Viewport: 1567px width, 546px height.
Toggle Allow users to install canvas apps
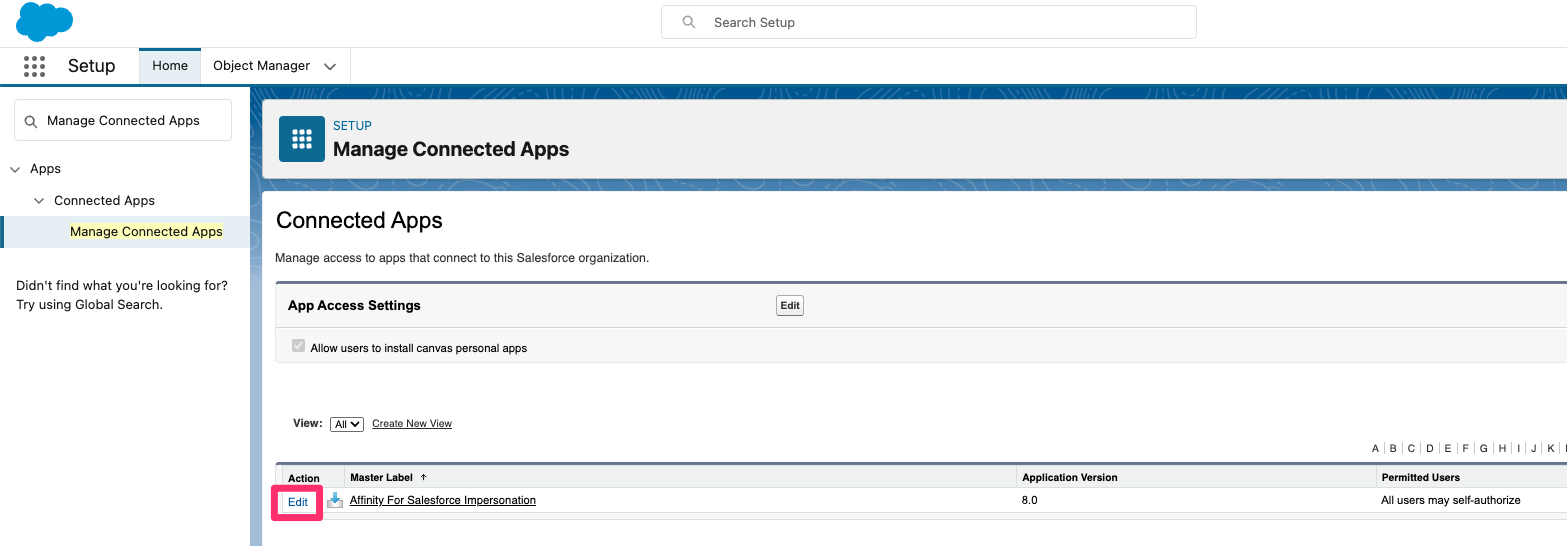298,347
